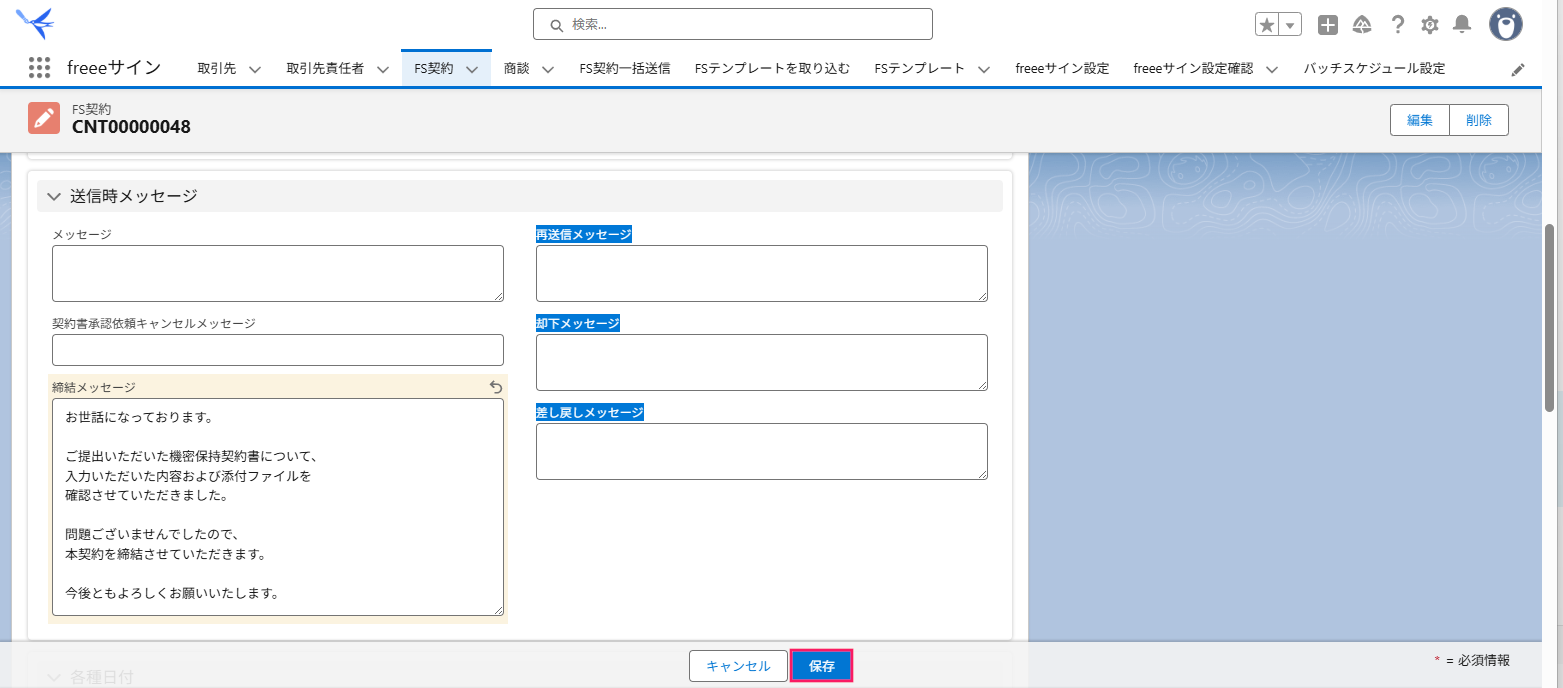Open the app launcher grid icon
Image resolution: width=1563 pixels, height=688 pixels.
(x=39, y=68)
